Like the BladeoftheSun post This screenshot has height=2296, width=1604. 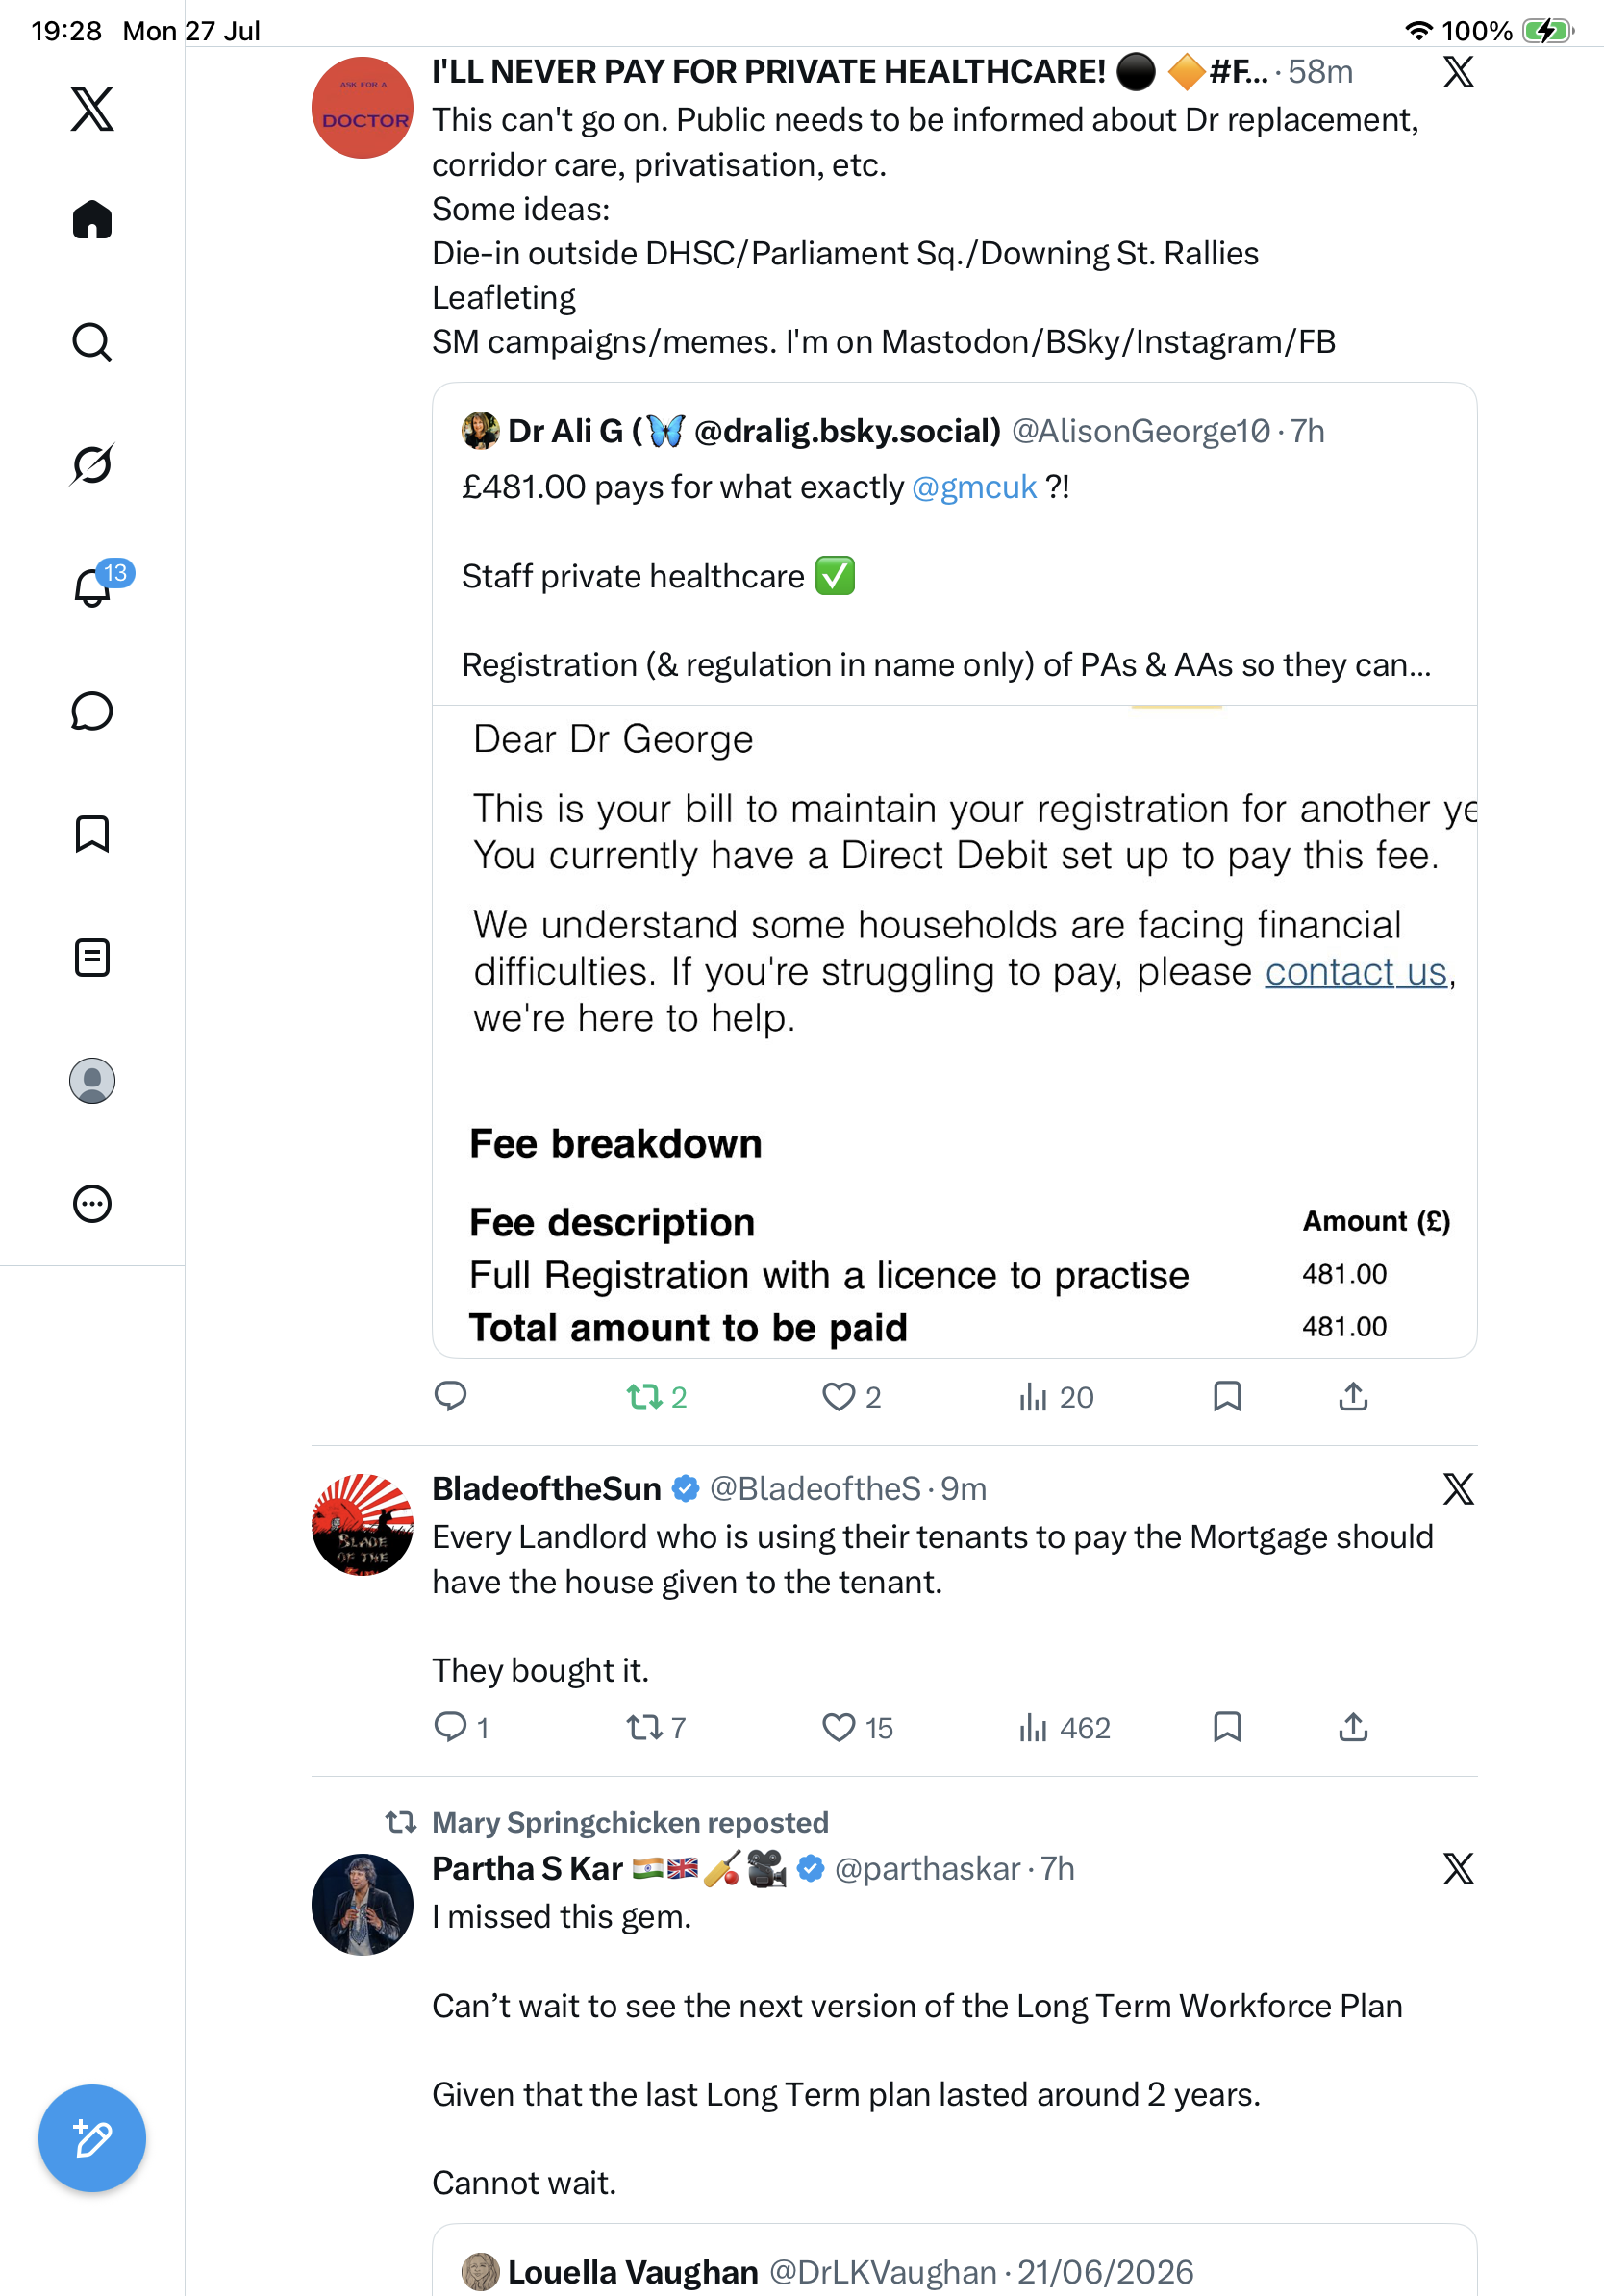[857, 1728]
